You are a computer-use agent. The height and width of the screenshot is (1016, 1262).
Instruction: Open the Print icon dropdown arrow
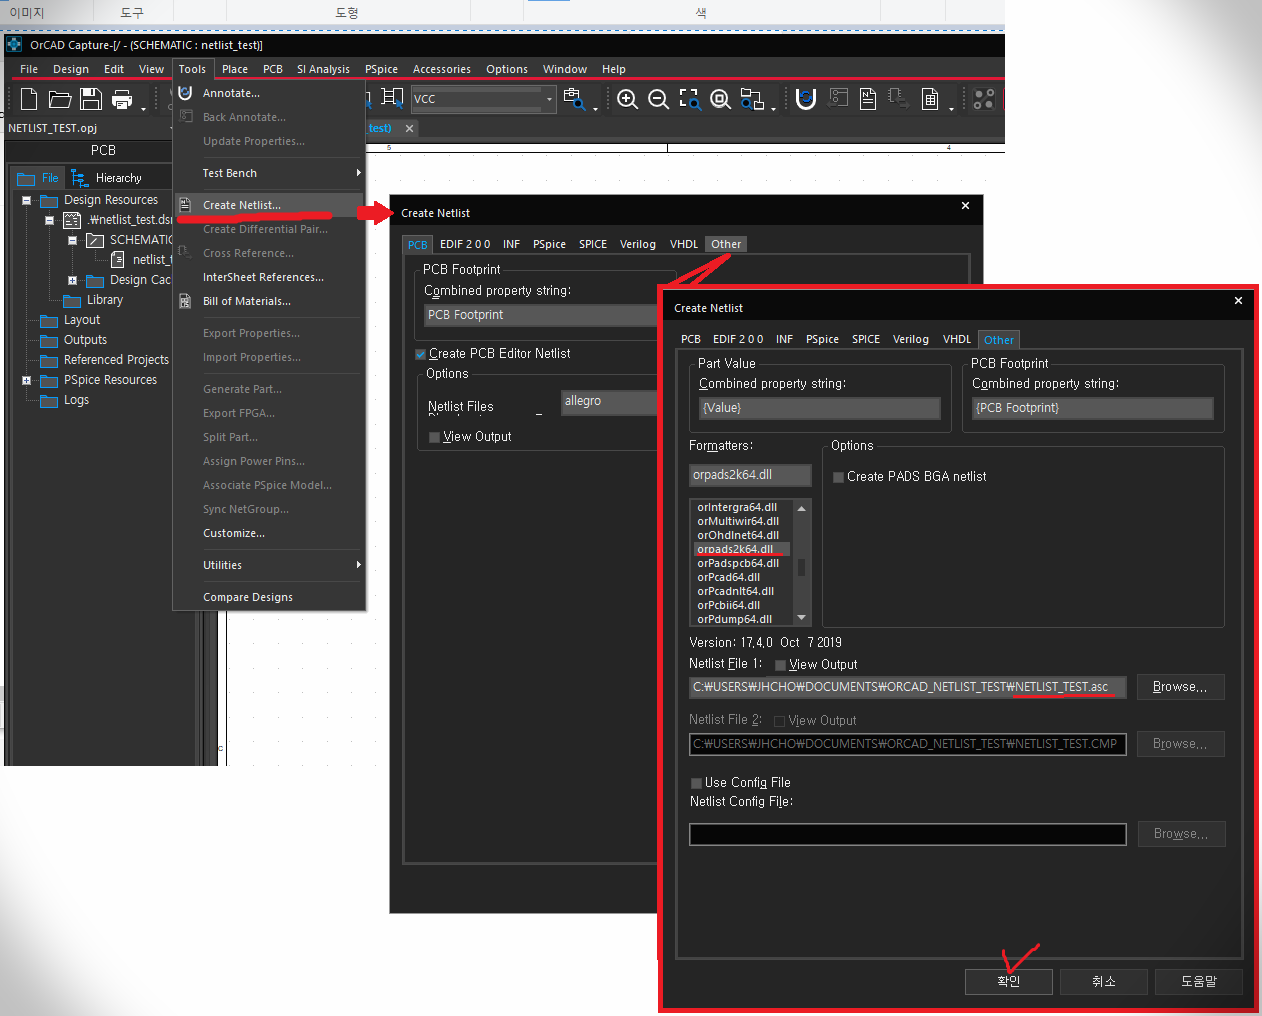(143, 108)
